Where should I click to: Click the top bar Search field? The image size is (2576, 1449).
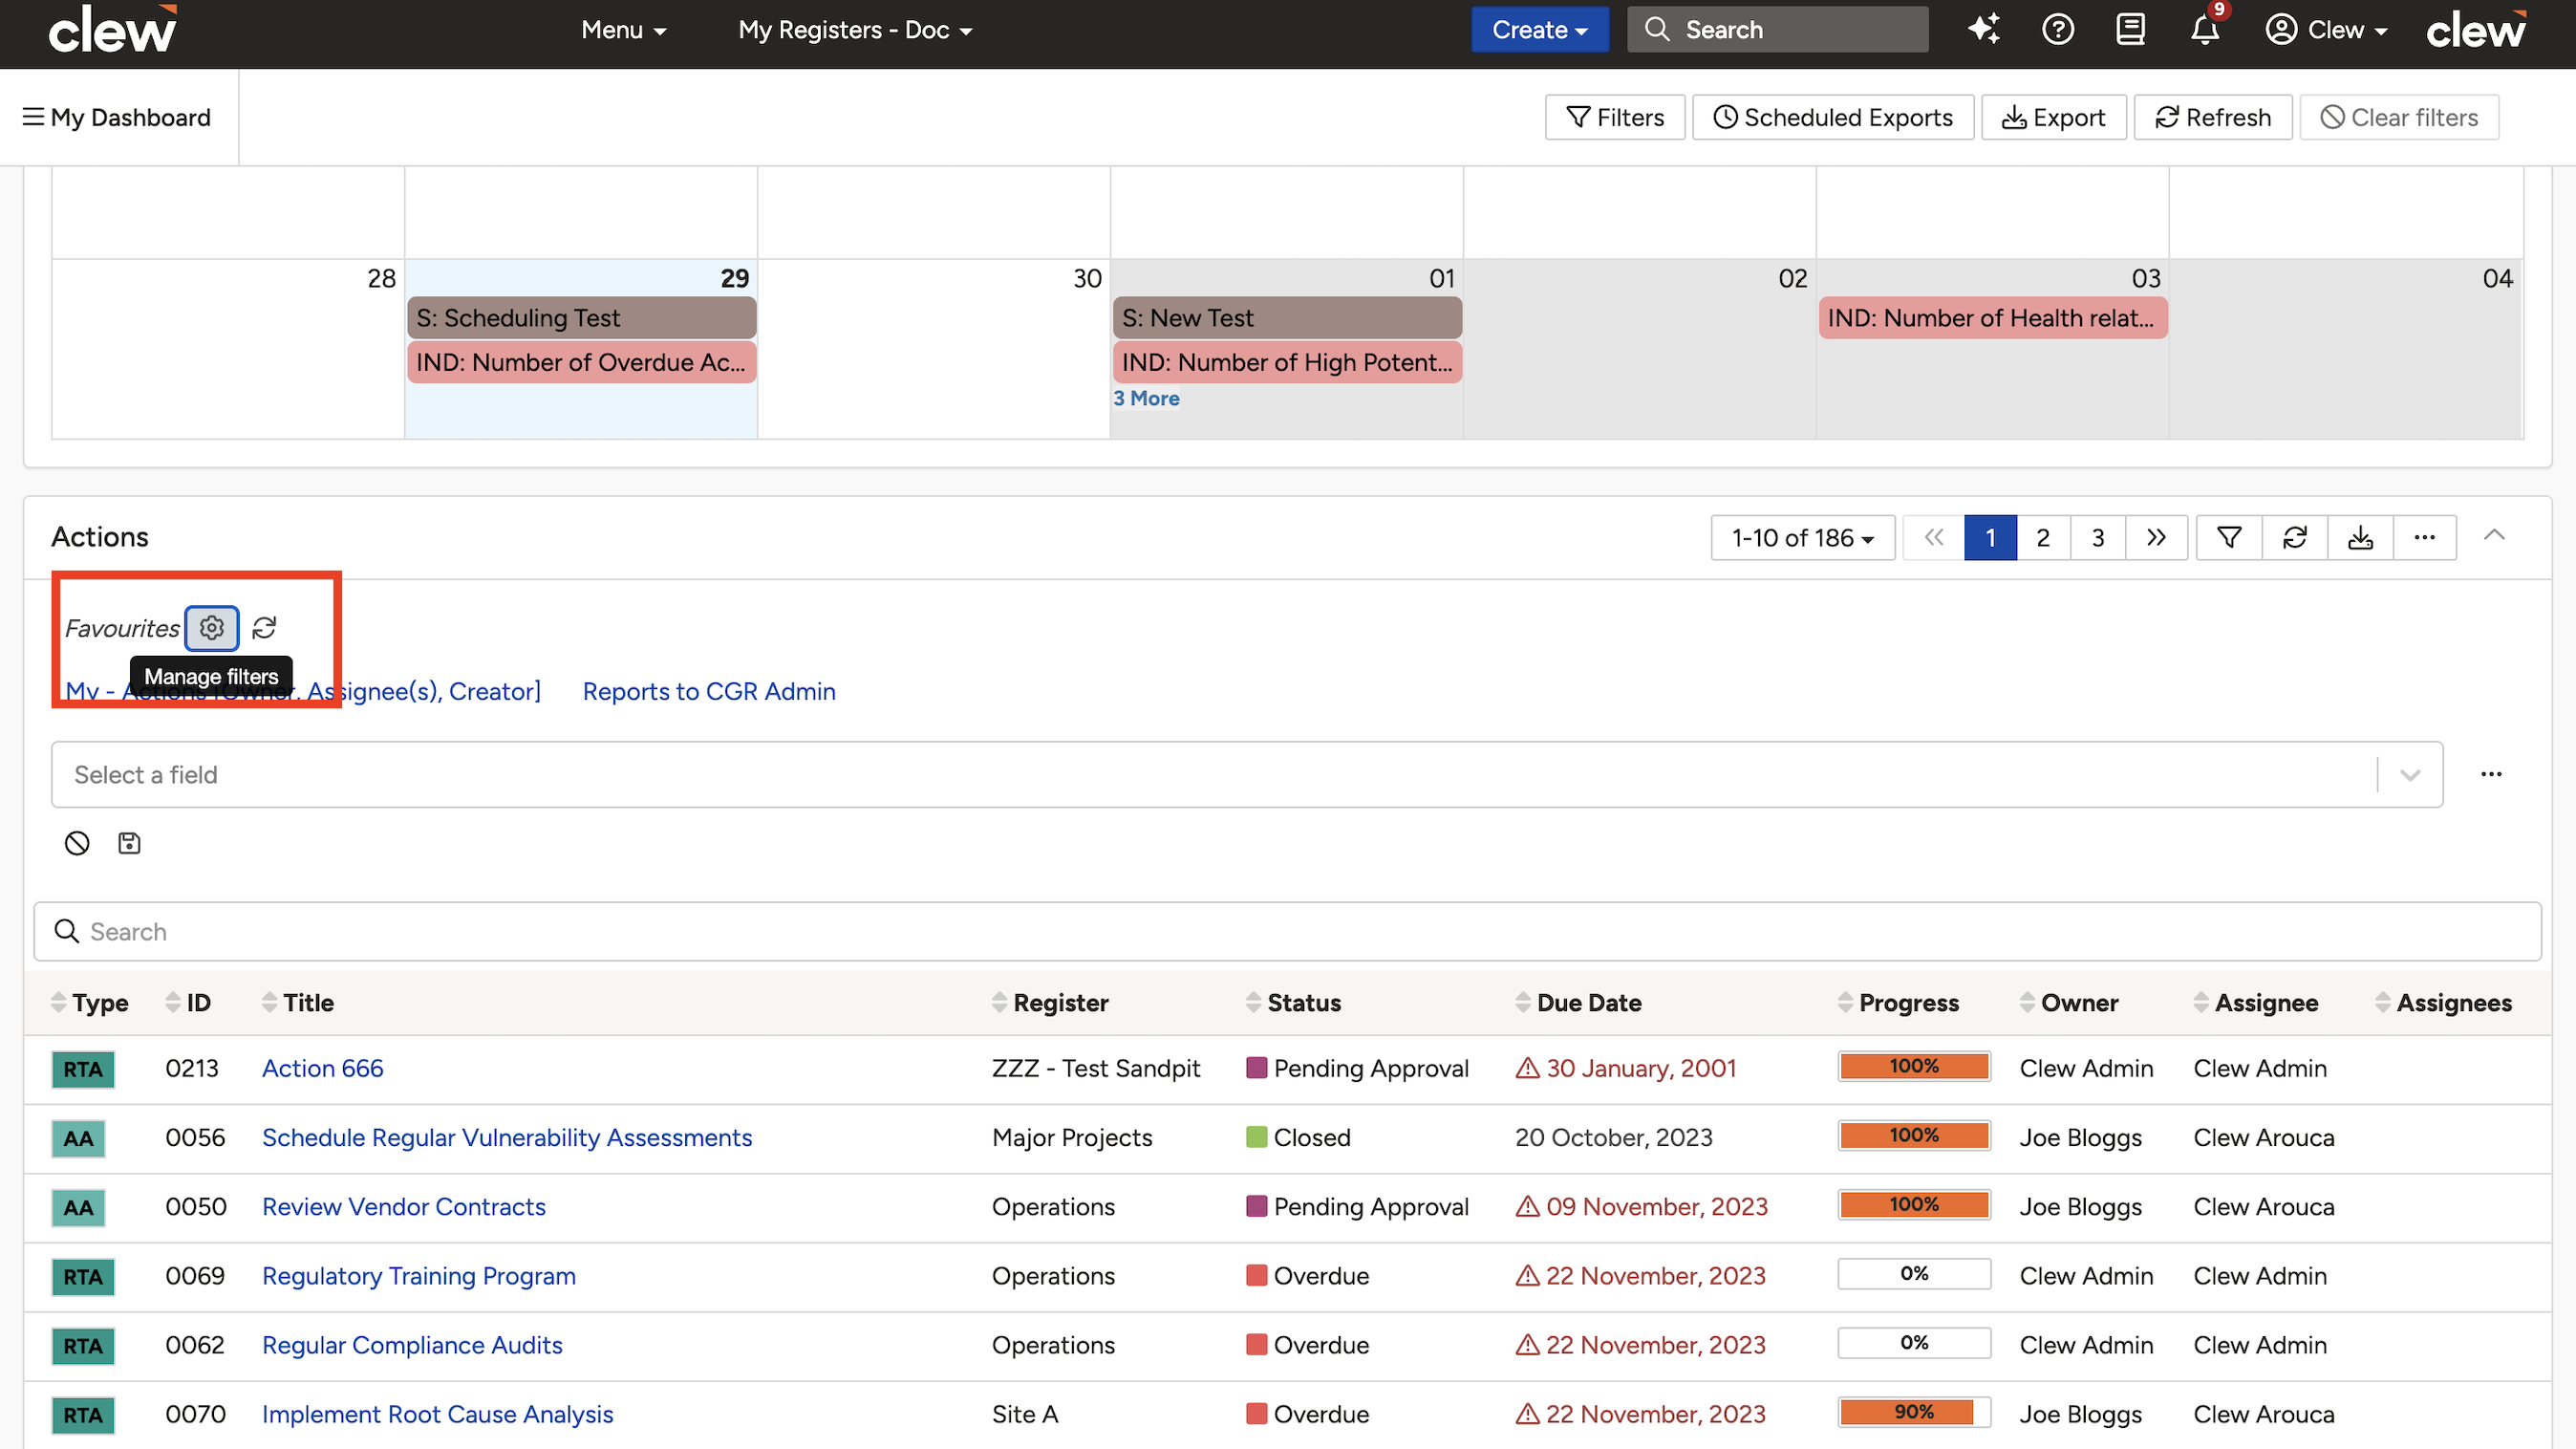1777,29
